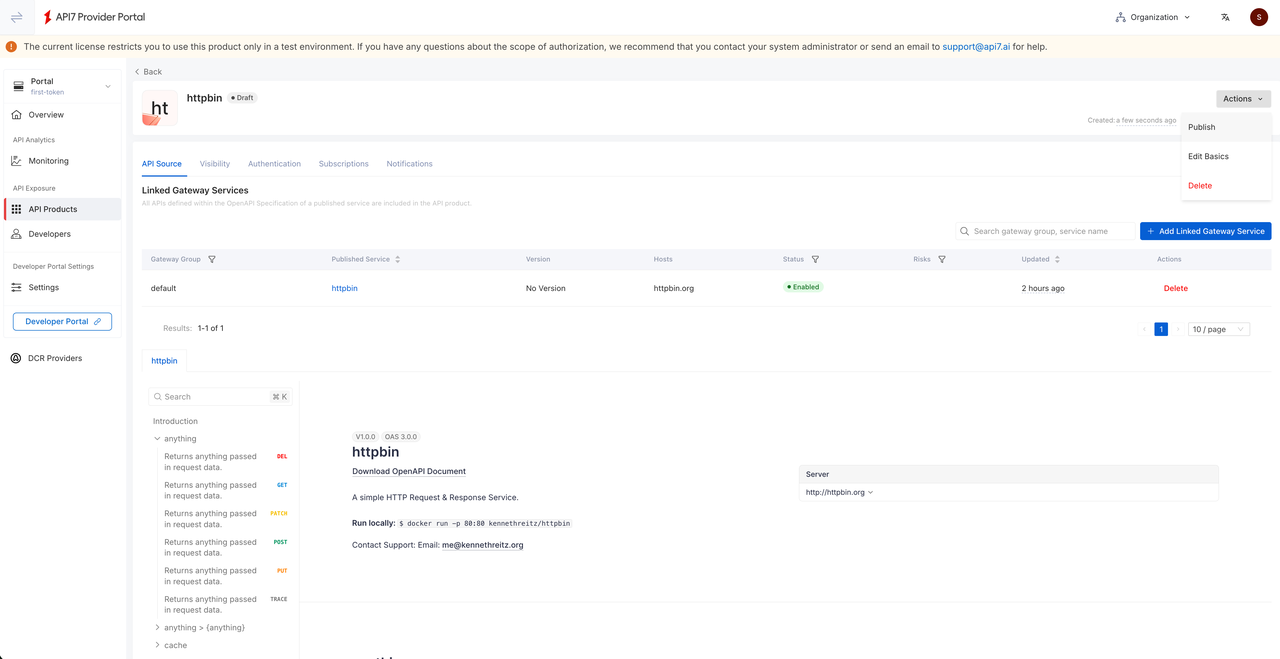Screen dimensions: 1280x659
Task: Click the Add Linked Gateway Service button
Action: pyautogui.click(x=1205, y=231)
